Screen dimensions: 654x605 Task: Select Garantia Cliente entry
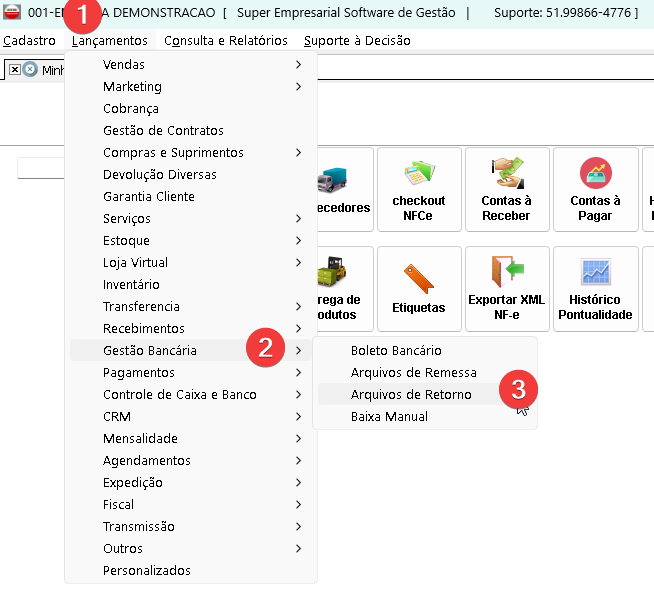click(191, 196)
